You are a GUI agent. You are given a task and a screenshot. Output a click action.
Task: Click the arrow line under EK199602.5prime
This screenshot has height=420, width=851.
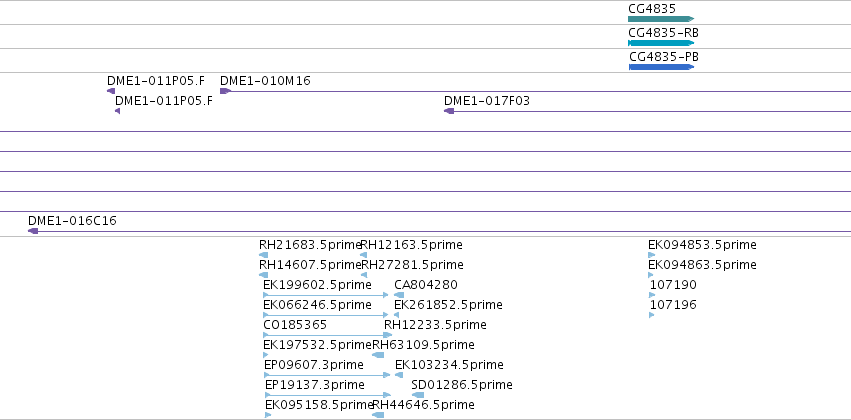point(326,295)
